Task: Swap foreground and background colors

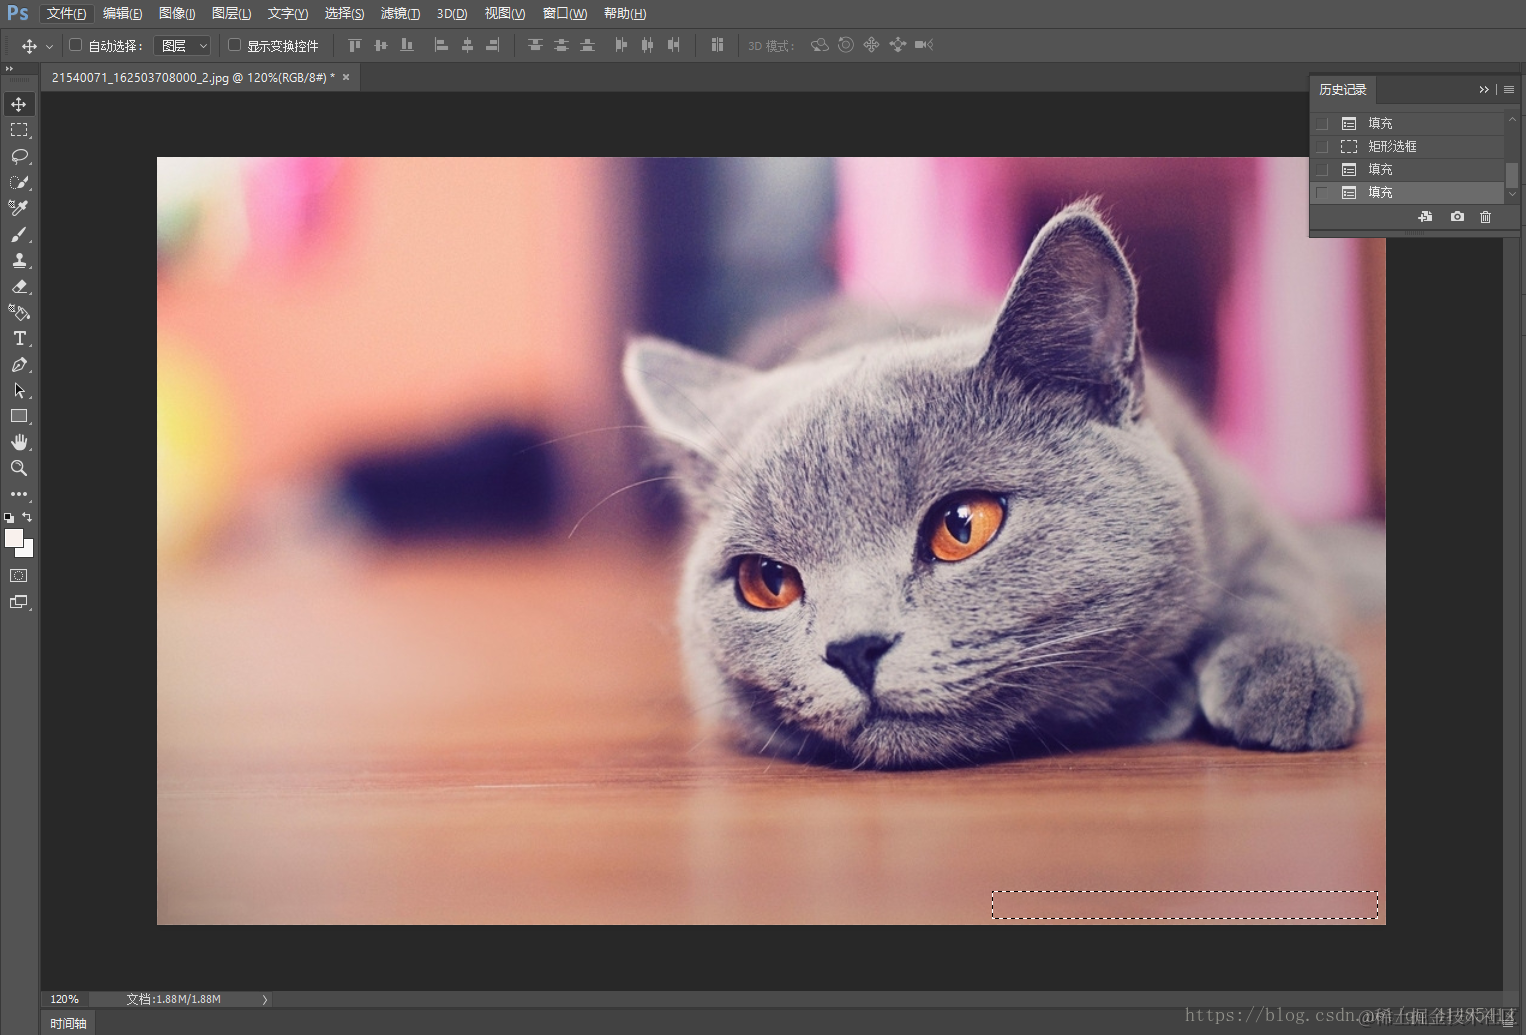Action: click(x=27, y=517)
